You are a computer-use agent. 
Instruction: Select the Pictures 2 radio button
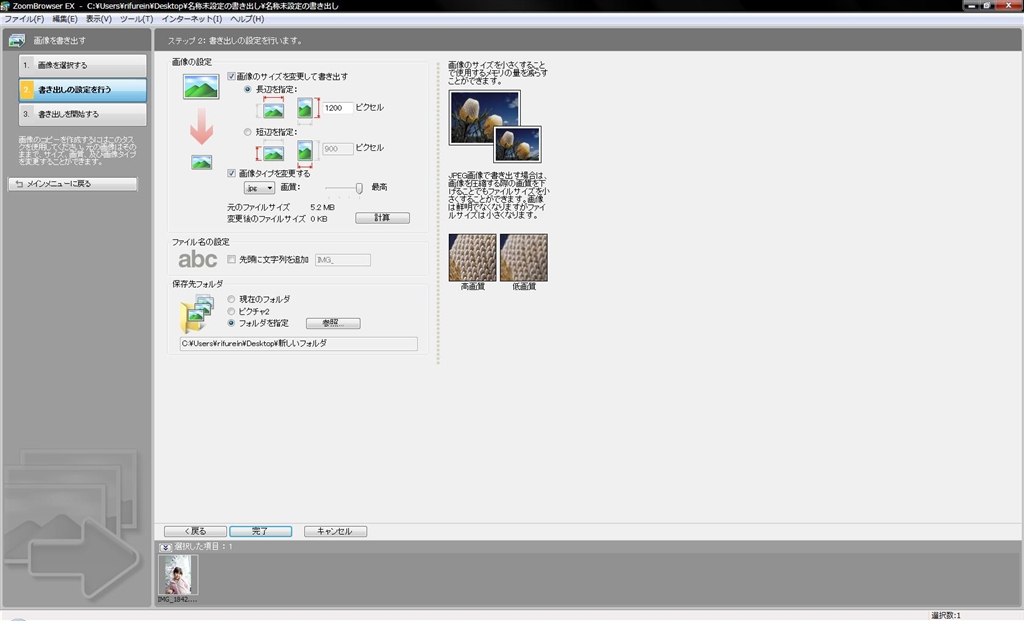(x=231, y=311)
